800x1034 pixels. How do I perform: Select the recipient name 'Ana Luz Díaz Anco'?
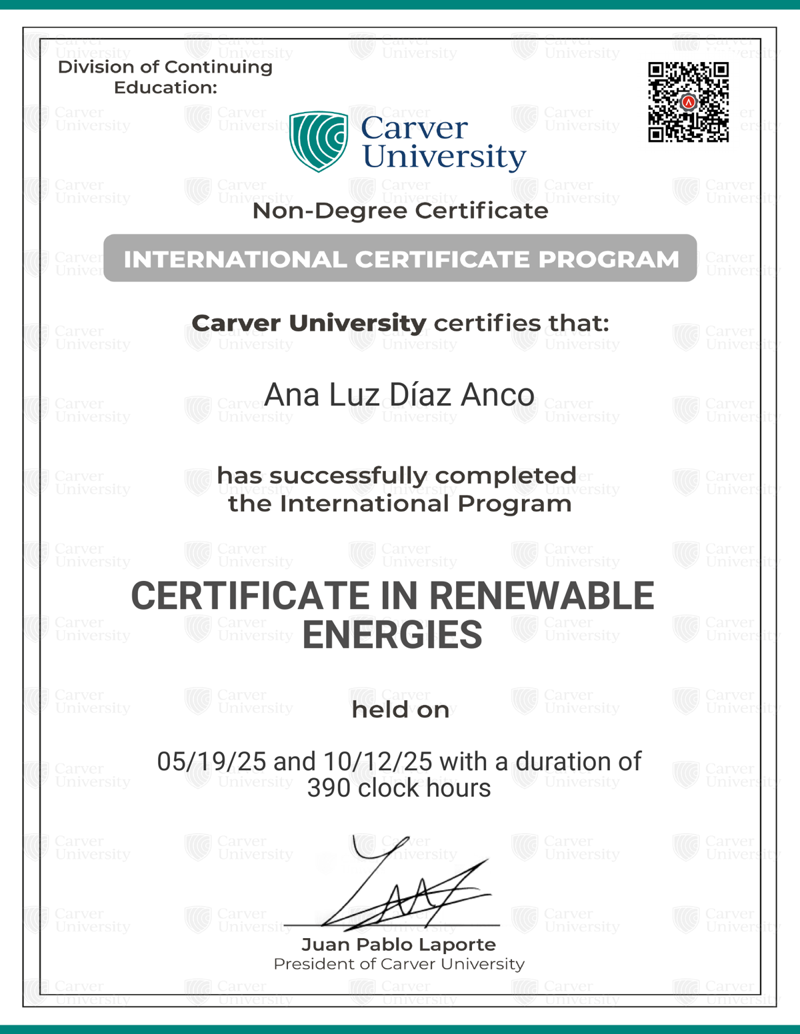click(x=399, y=395)
